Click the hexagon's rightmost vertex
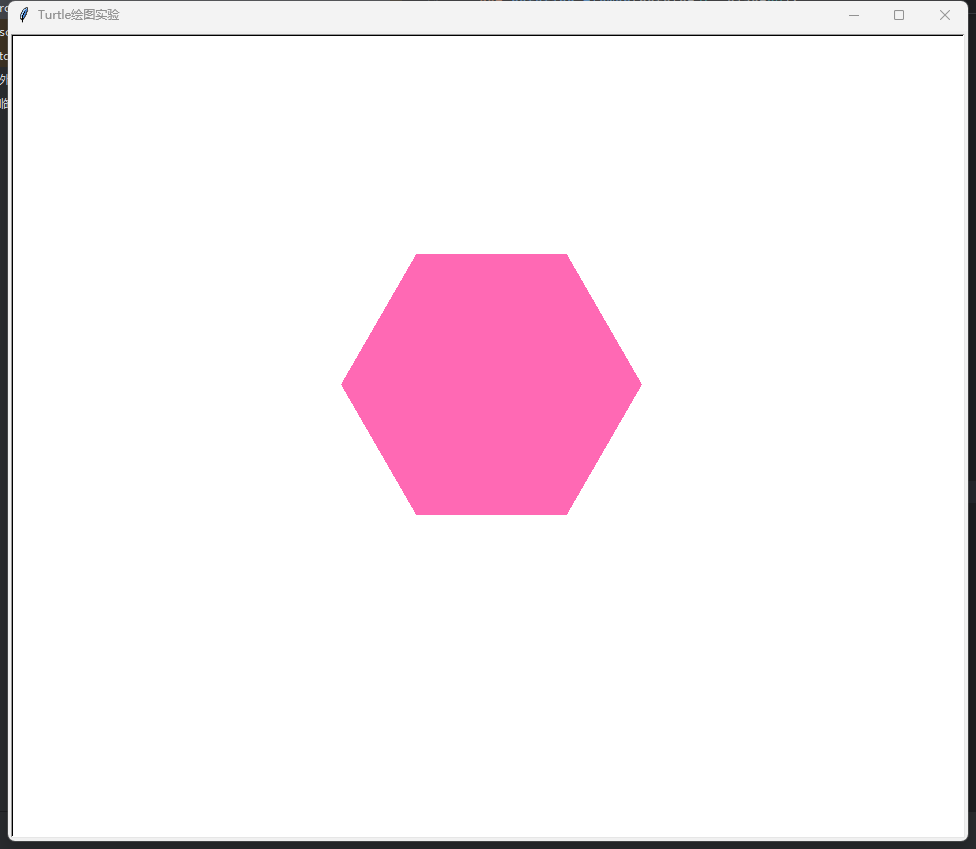Screen dimensions: 976x849 [x=638, y=384]
